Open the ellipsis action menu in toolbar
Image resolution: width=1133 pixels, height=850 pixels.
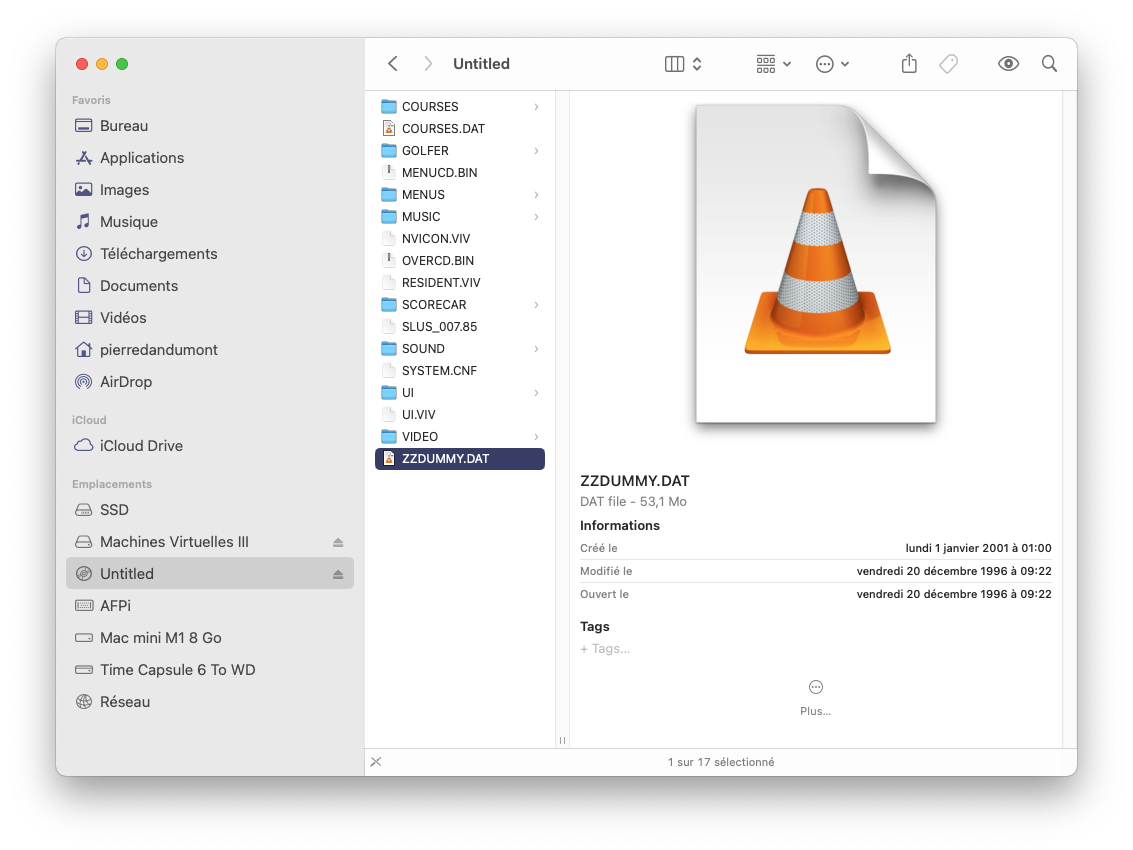tap(832, 64)
